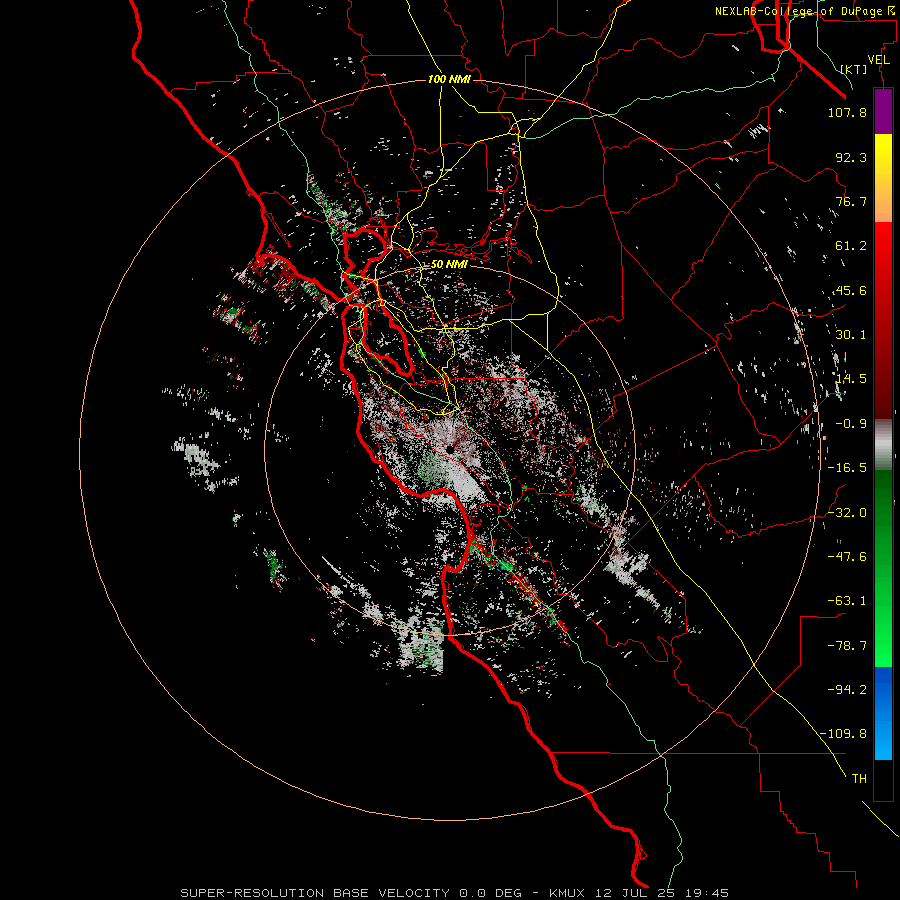Viewport: 900px width, 900px height.
Task: Select the -94.2 scale value
Action: [x=847, y=689]
